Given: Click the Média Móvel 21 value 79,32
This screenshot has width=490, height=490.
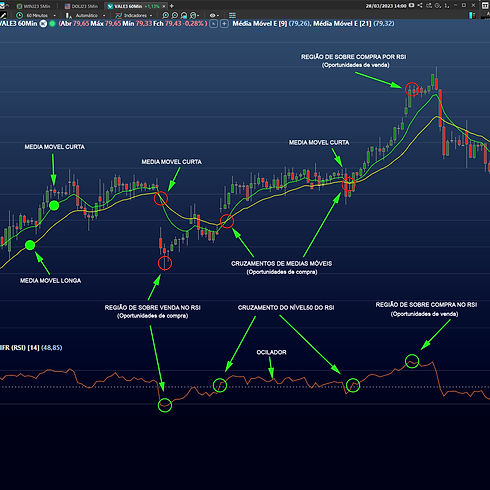Looking at the screenshot, I should tap(384, 23).
